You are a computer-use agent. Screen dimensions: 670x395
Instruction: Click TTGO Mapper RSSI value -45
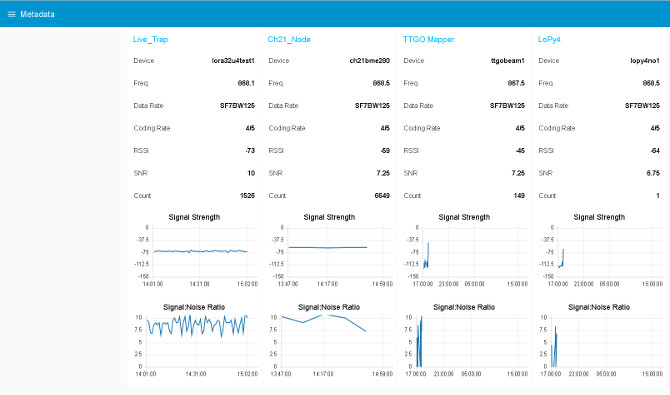coord(520,150)
